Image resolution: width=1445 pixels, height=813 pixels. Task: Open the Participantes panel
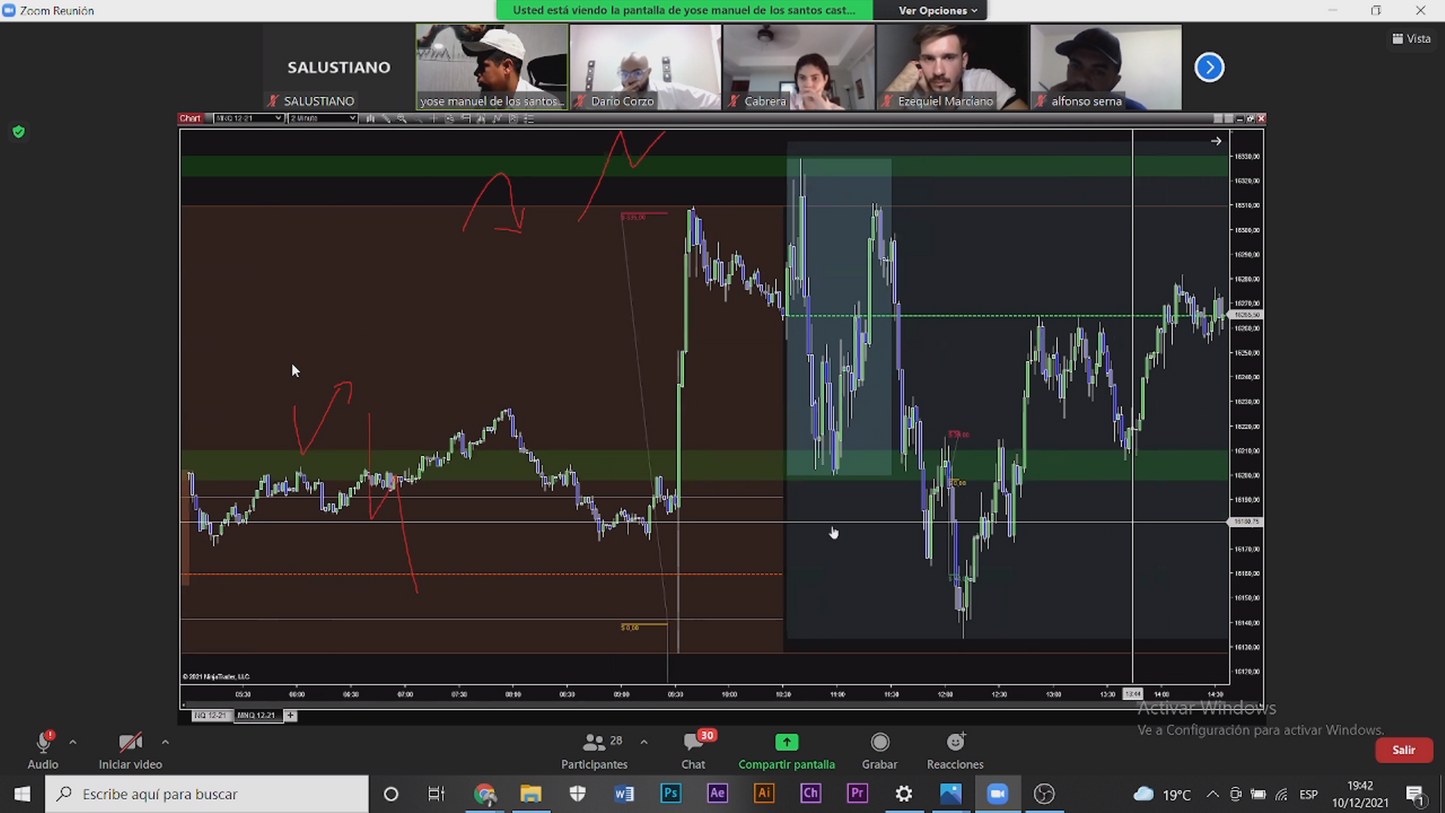pos(594,743)
